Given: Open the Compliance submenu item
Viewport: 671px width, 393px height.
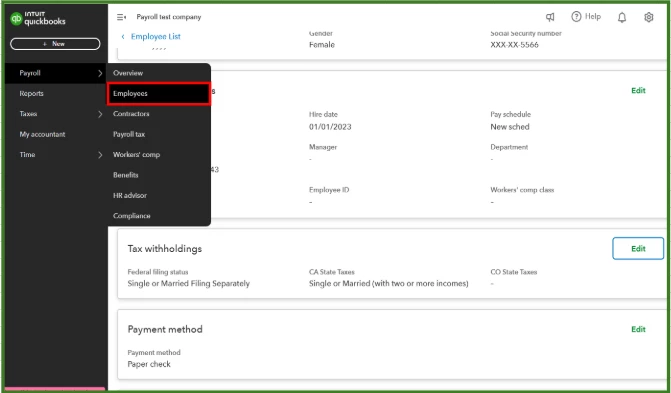Looking at the screenshot, I should (x=132, y=216).
